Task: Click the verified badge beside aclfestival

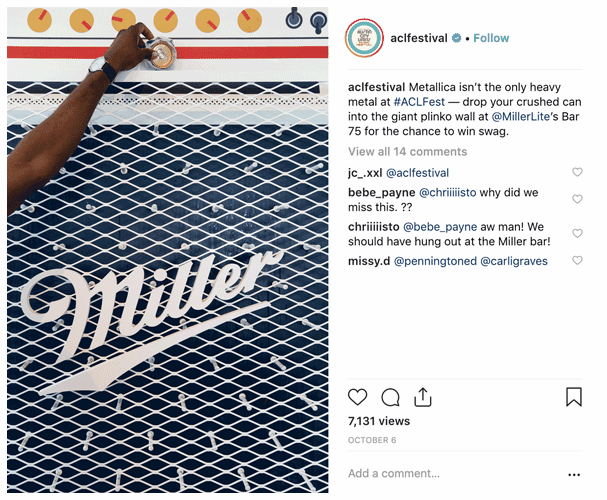Action: (x=457, y=38)
